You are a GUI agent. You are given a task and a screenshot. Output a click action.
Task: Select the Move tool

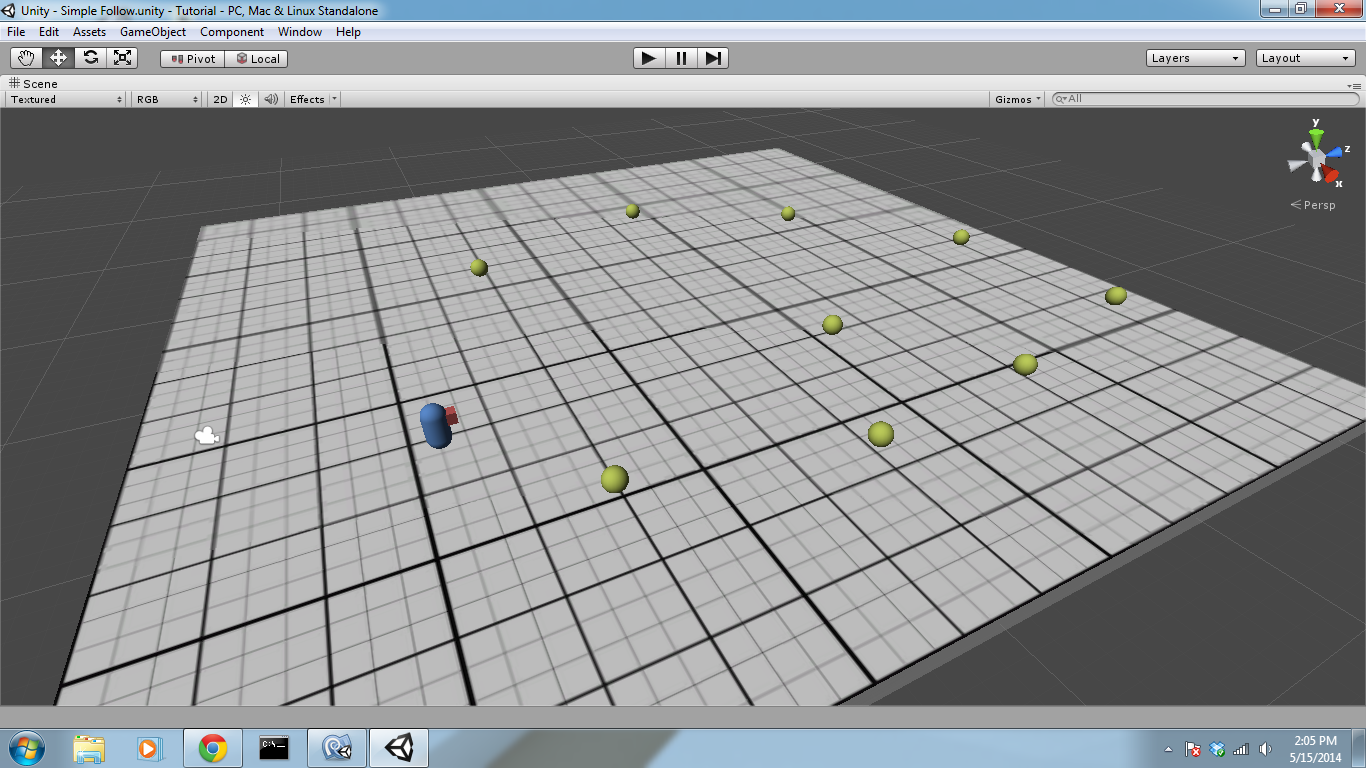click(x=57, y=57)
